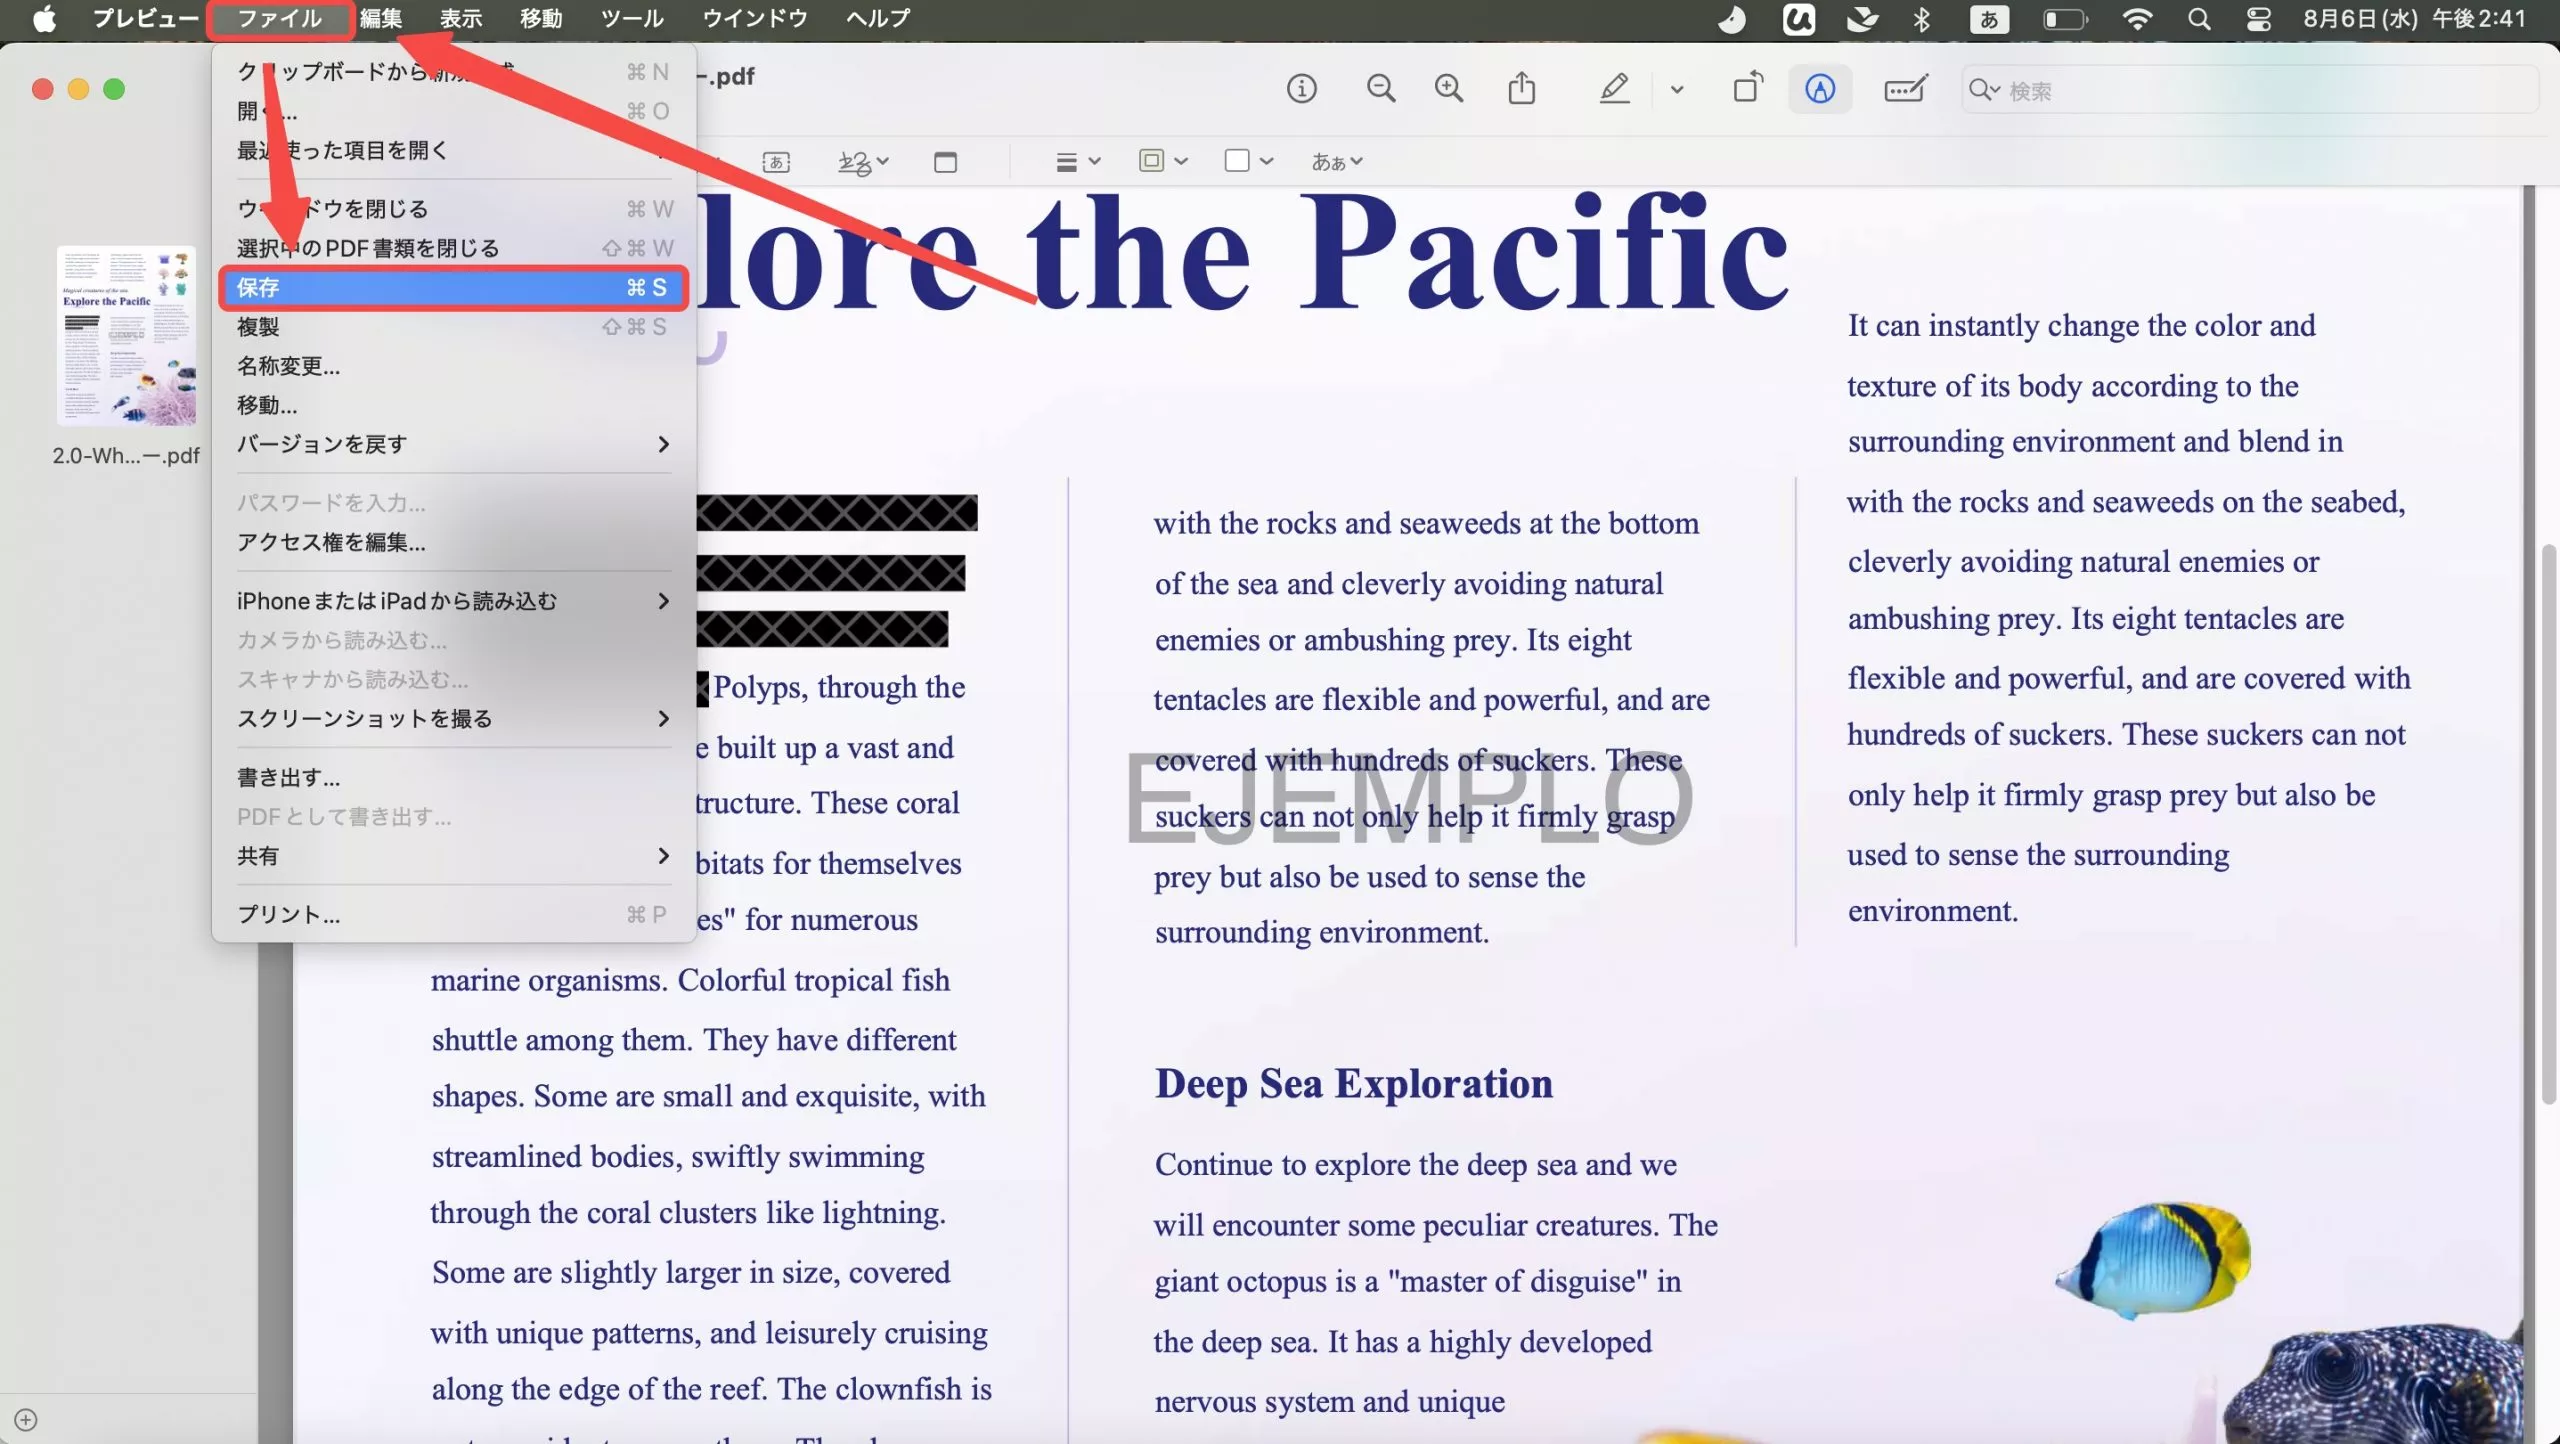The image size is (2560, 1444).
Task: Close the ファイル menu in menu bar
Action: (x=280, y=19)
